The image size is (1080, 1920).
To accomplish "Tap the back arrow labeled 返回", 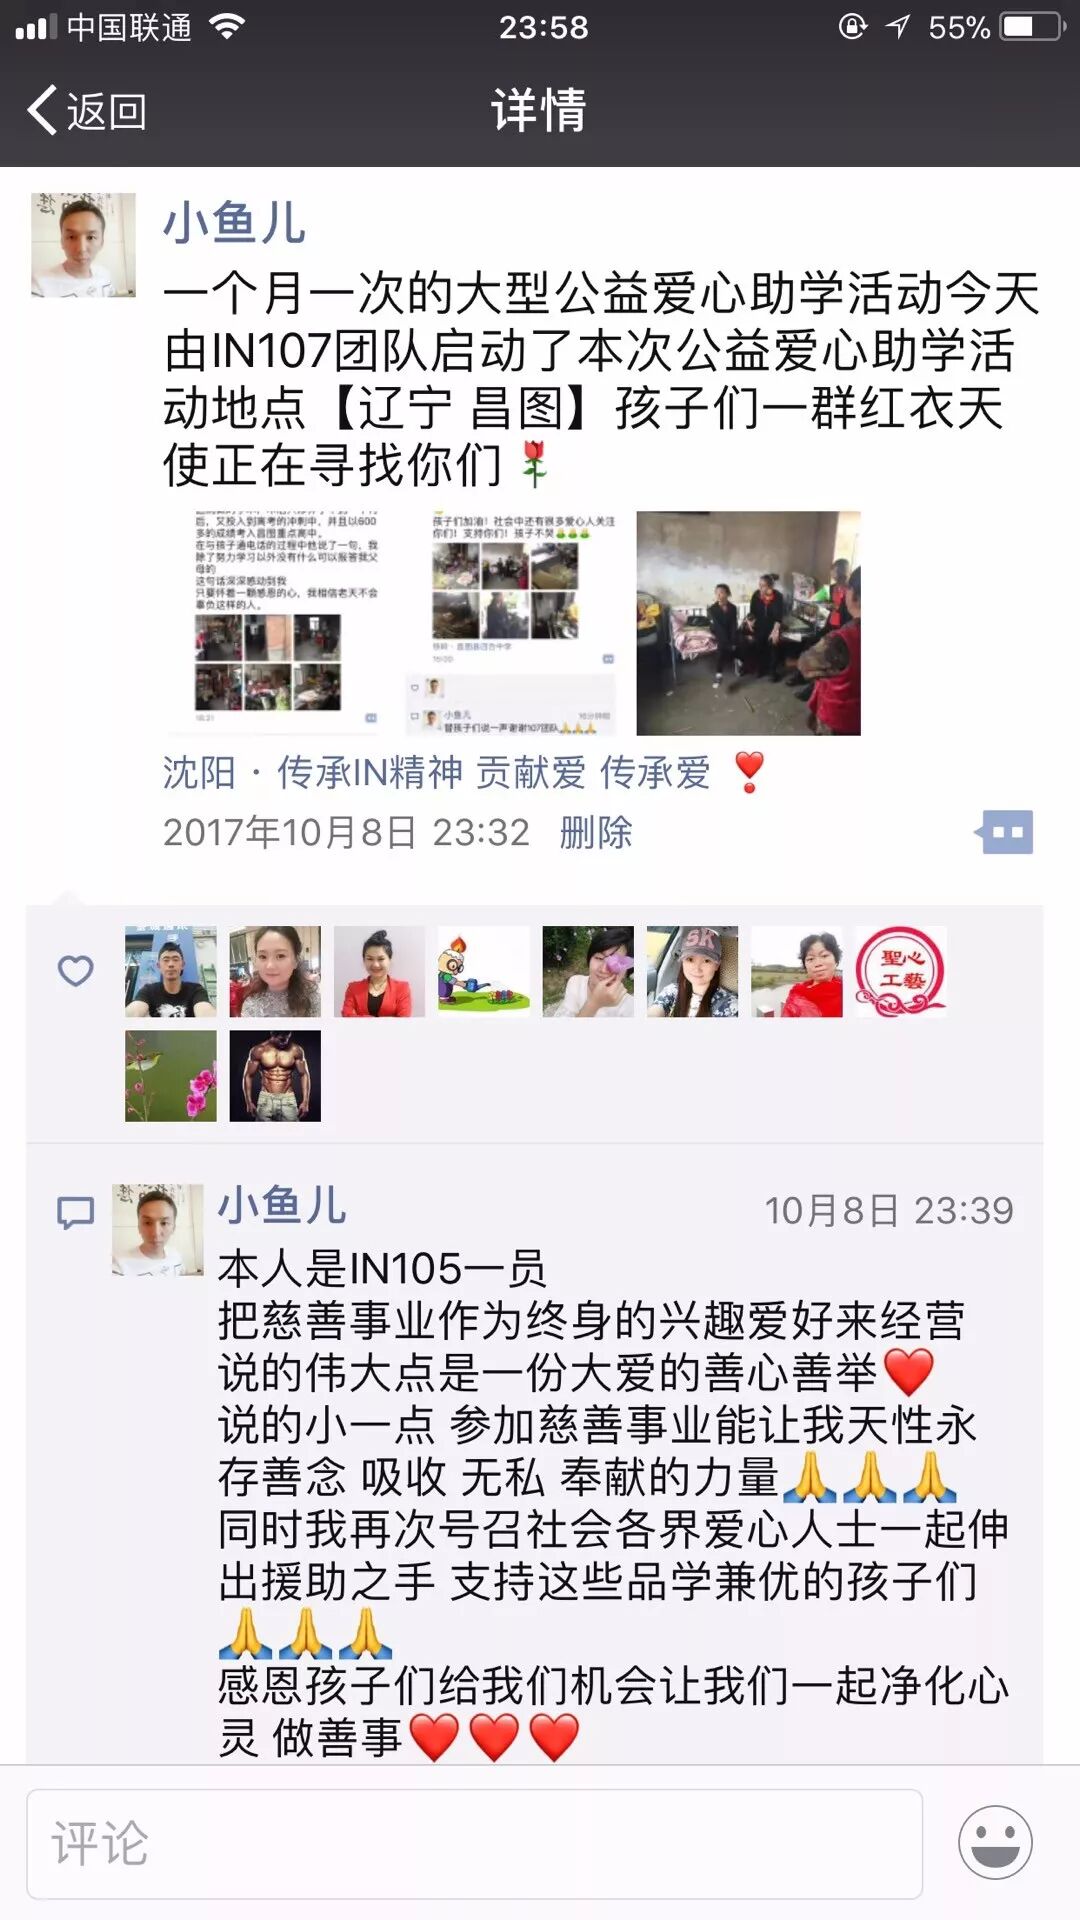I will [88, 110].
